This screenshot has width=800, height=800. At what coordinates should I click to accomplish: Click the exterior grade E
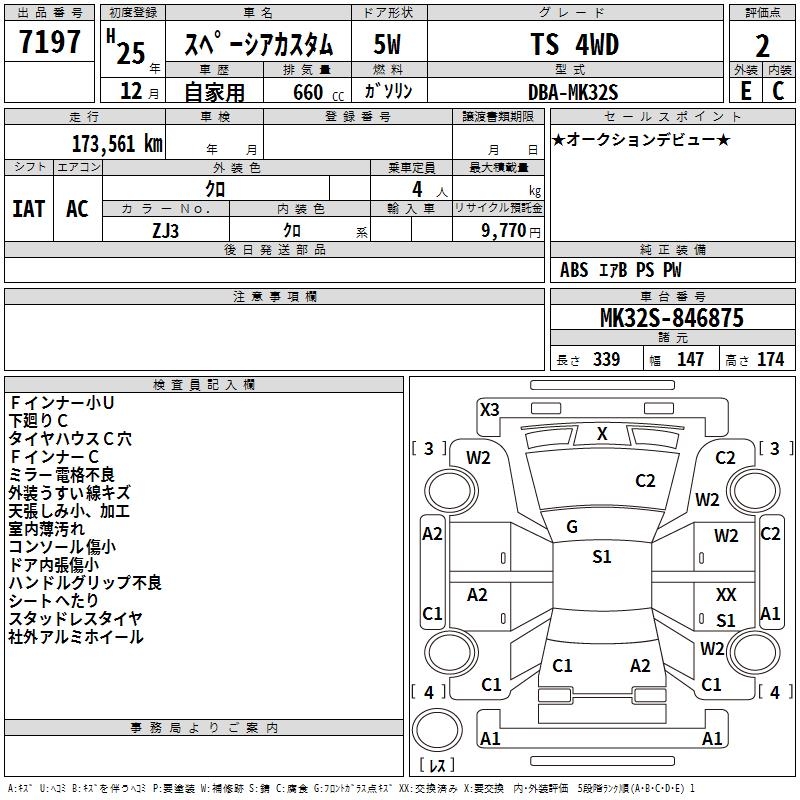pos(746,91)
